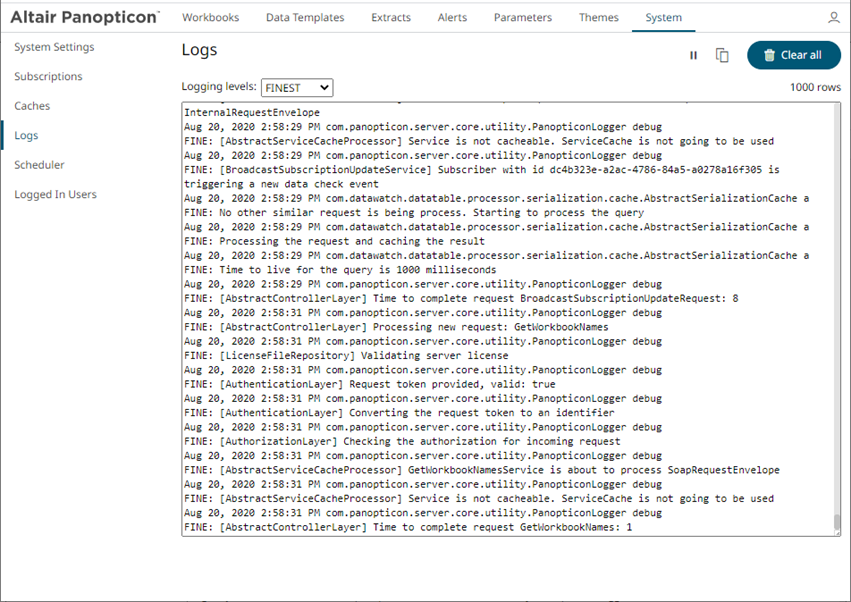Open the Caches page

click(x=32, y=106)
